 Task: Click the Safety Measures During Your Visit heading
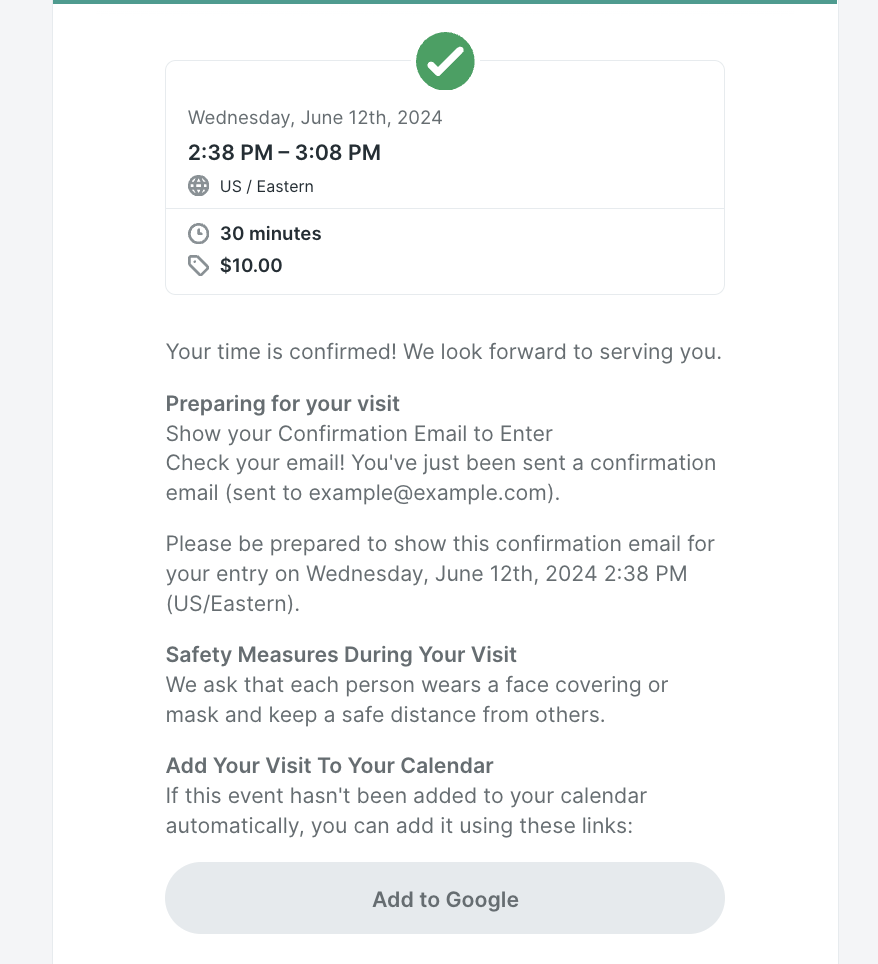(x=341, y=655)
